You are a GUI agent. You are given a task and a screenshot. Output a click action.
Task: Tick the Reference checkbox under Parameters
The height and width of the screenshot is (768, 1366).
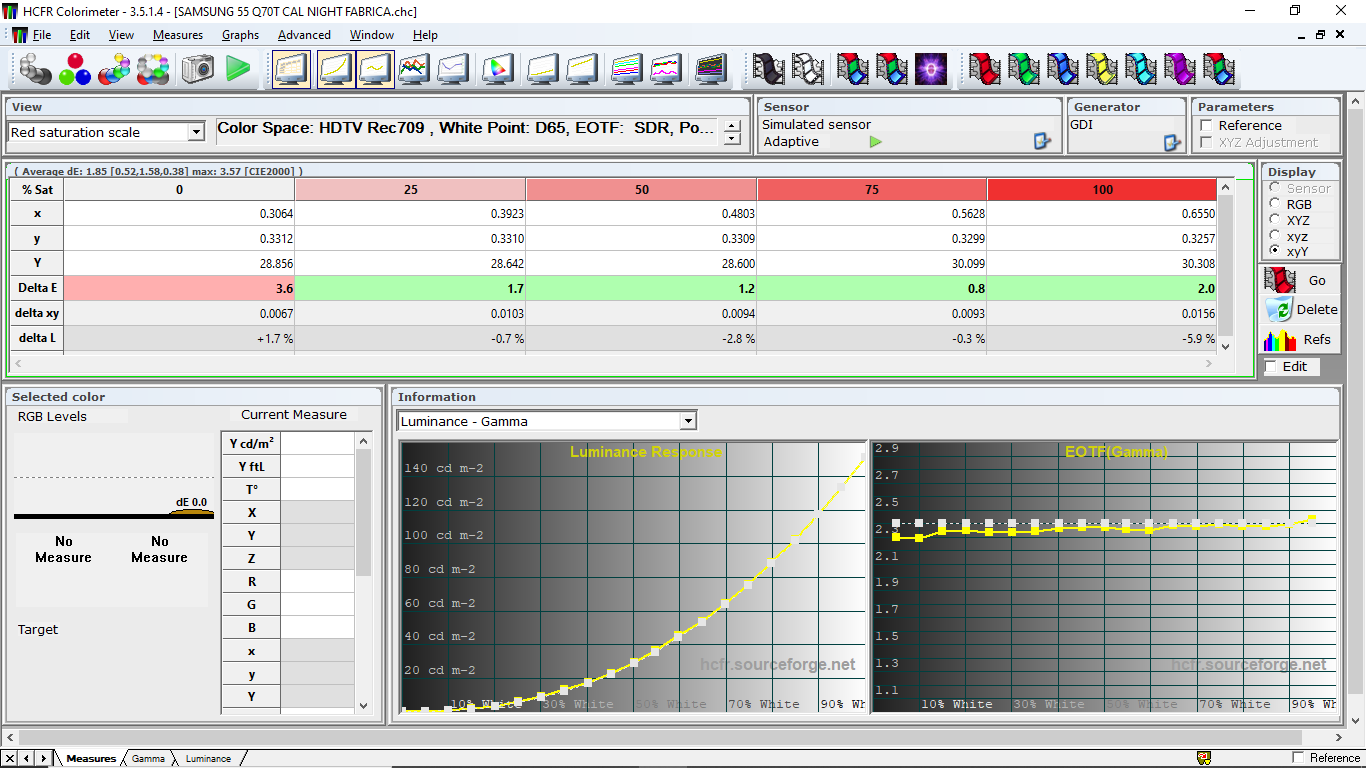[1206, 125]
